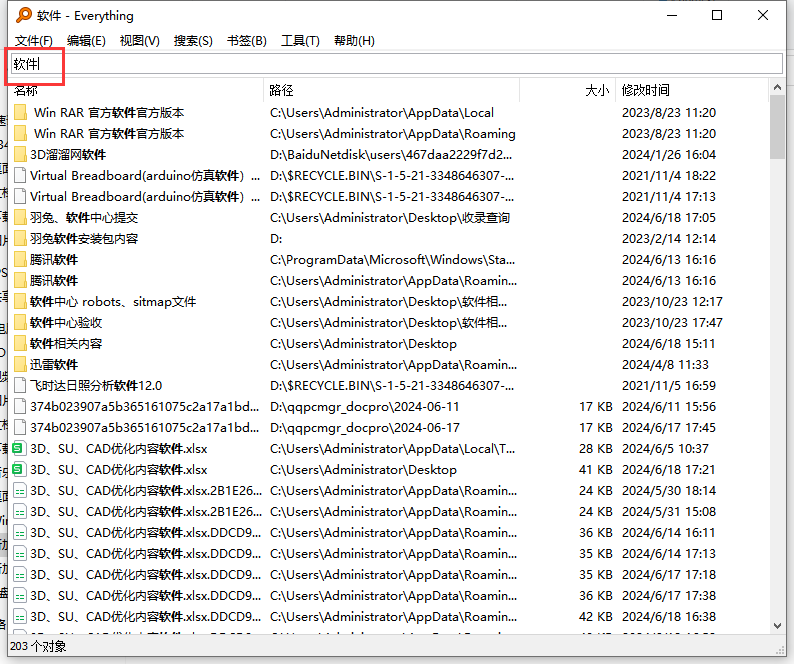Viewport: 794px width, 664px height.
Task: Sort results by 修改时间 column header
Action: 691,90
